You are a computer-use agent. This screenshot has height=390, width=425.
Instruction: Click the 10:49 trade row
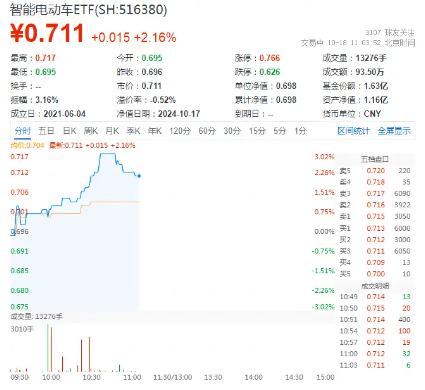click(375, 297)
